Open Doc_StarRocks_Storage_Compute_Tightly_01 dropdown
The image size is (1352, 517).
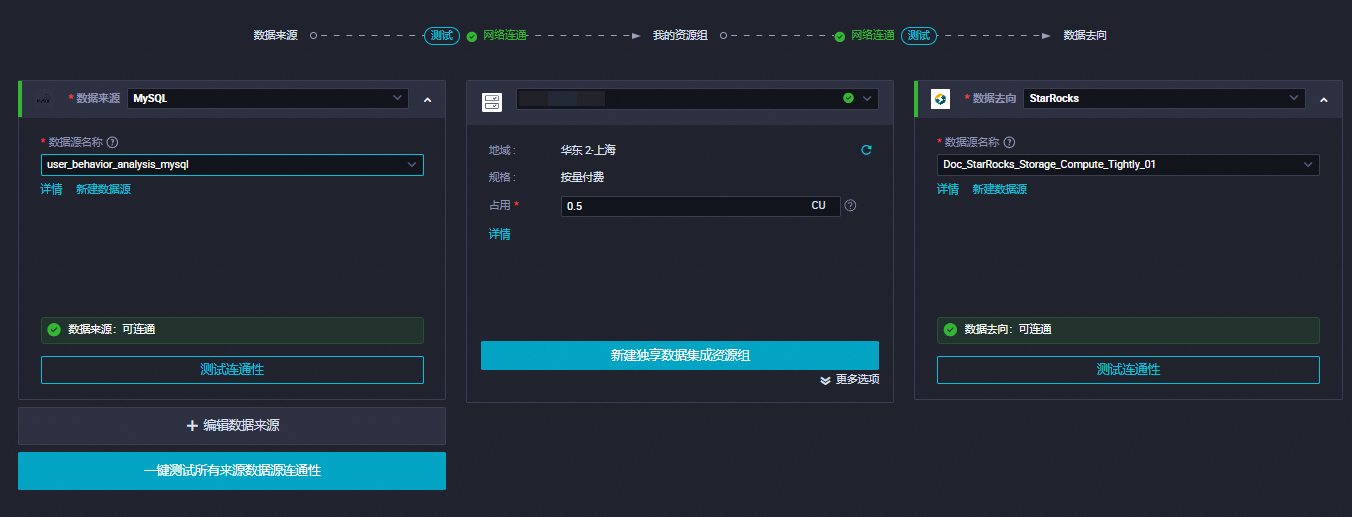(1128, 164)
